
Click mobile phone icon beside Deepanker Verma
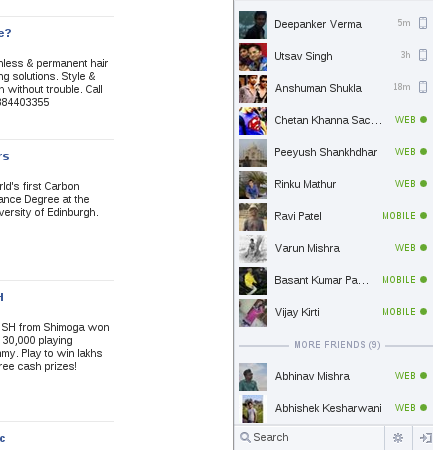(423, 23)
